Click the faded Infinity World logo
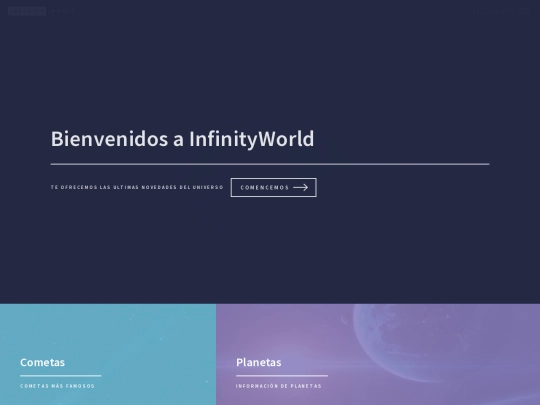Screen dimensions: 540x405 pos(41,11)
